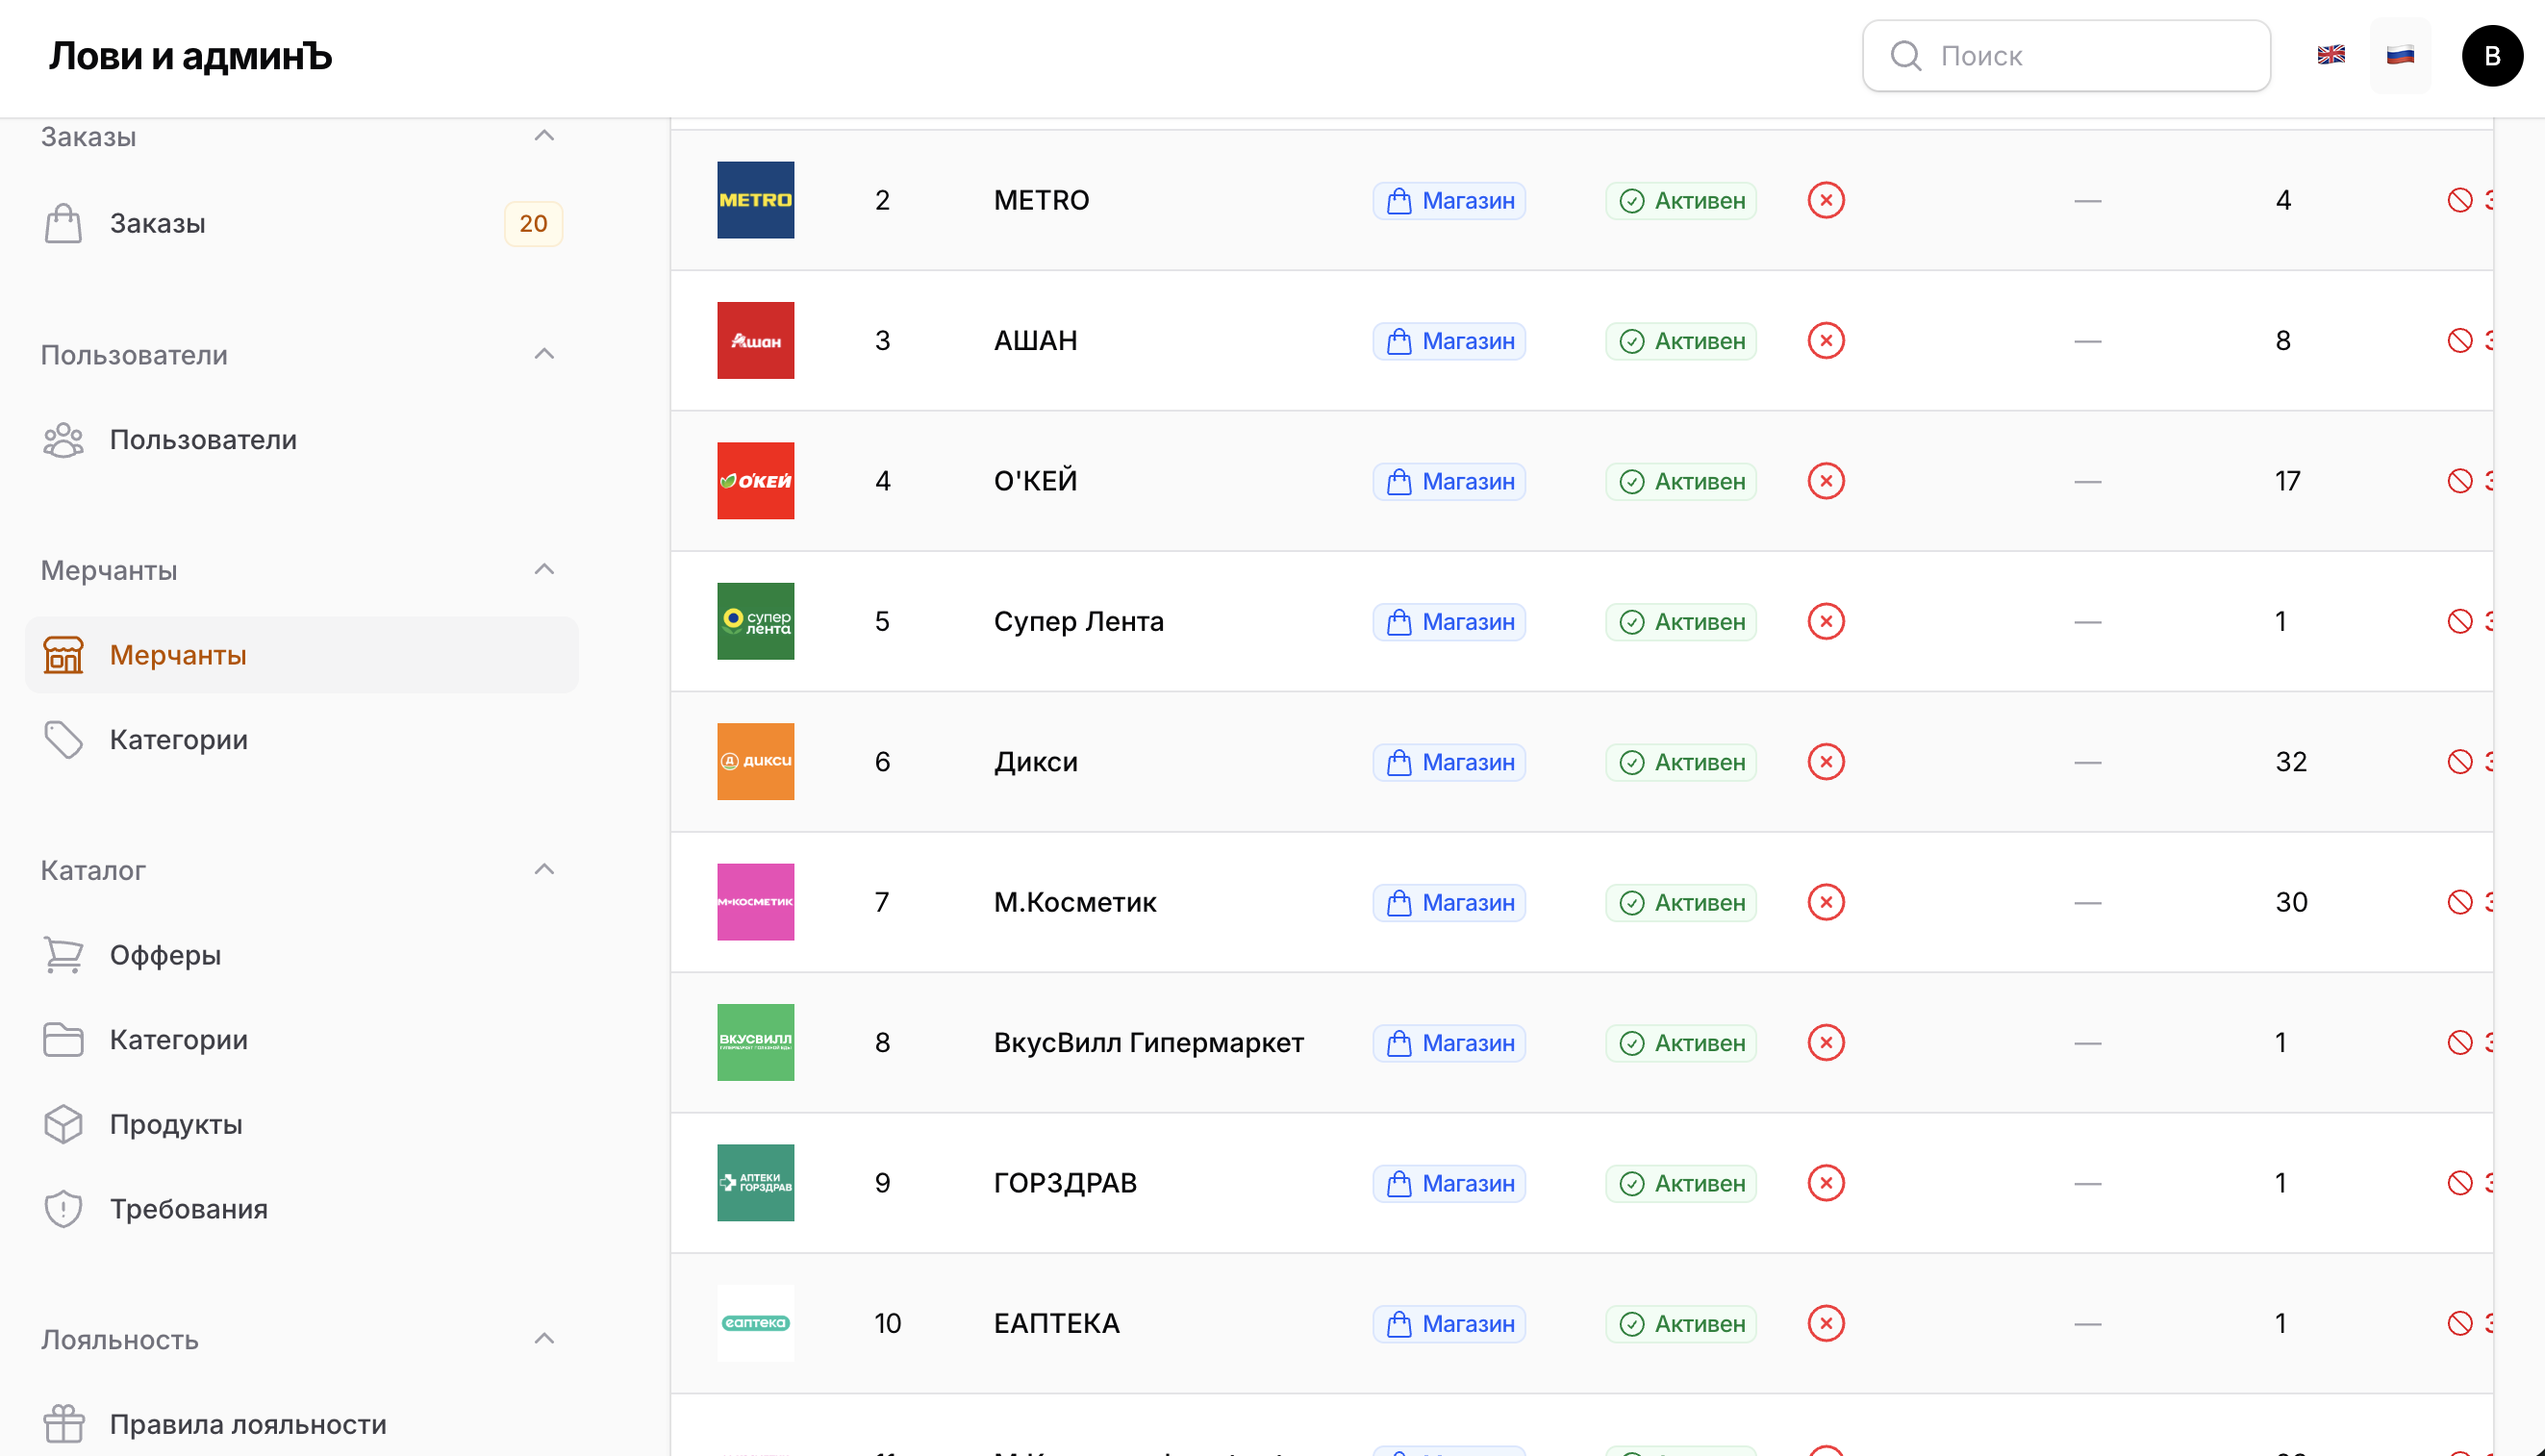Click the red X icon in ЕАПТЕКА row
2545x1456 pixels.
pos(1826,1323)
